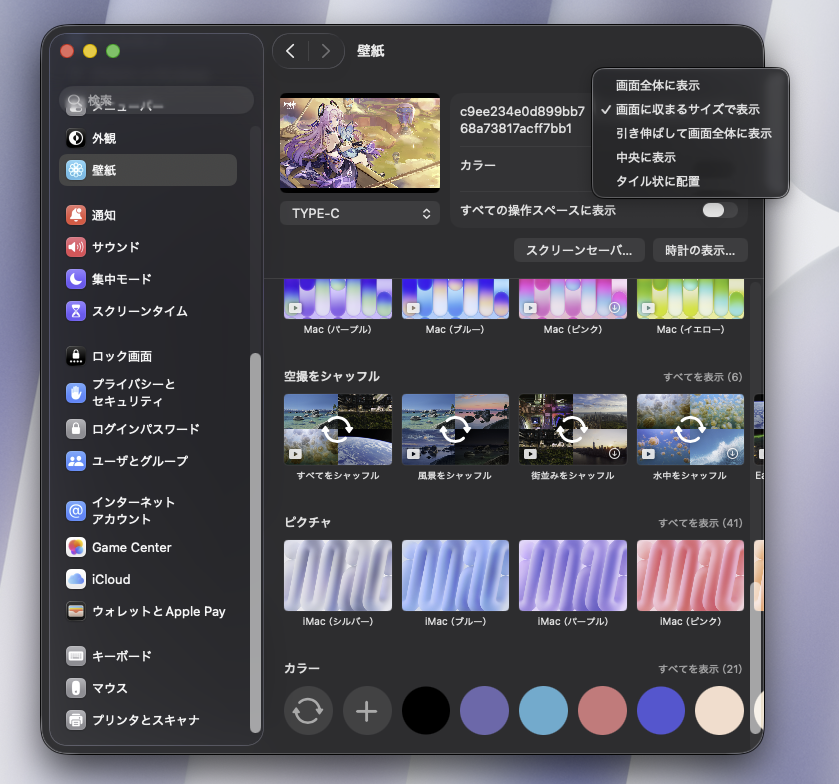Select 通知 in the sidebar
Screen dimensions: 839x784
104,215
